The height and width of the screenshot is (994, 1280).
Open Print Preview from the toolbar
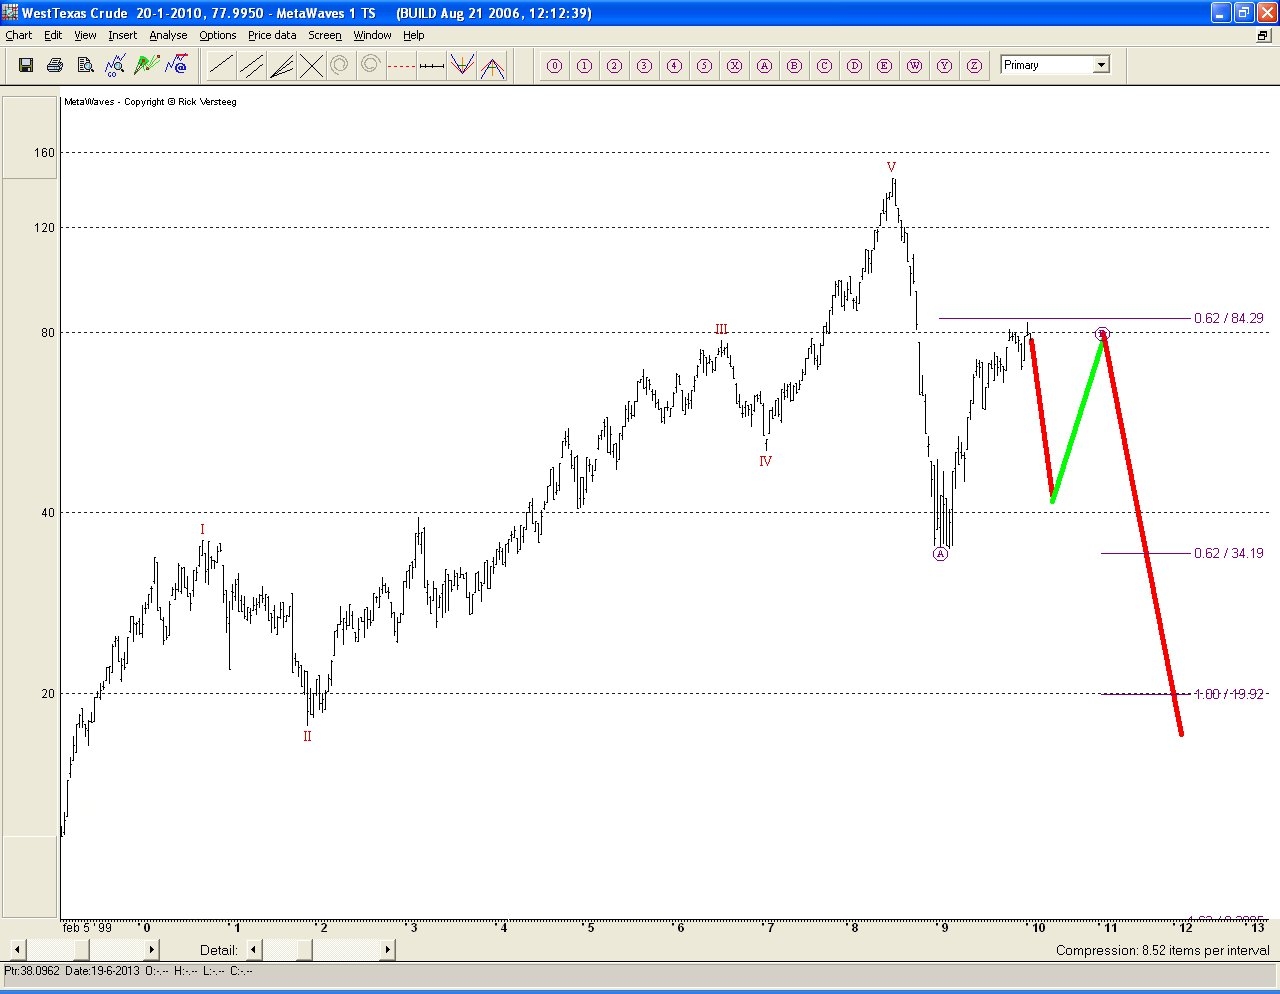pos(85,66)
